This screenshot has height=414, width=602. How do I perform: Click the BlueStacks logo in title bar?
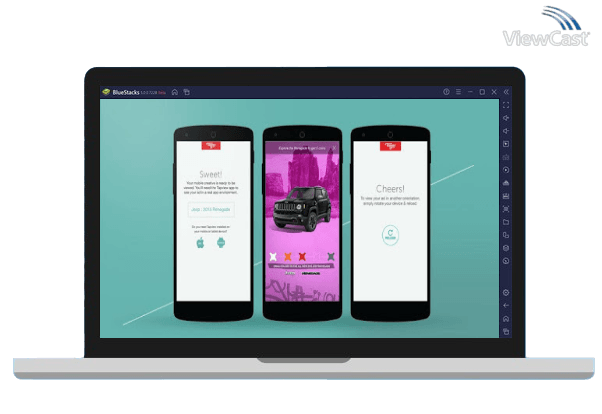pyautogui.click(x=106, y=92)
